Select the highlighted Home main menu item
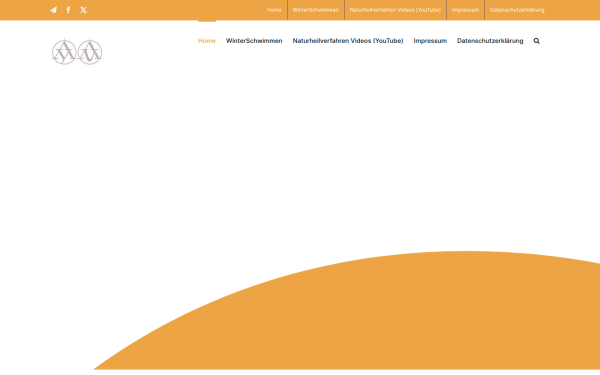 point(207,41)
